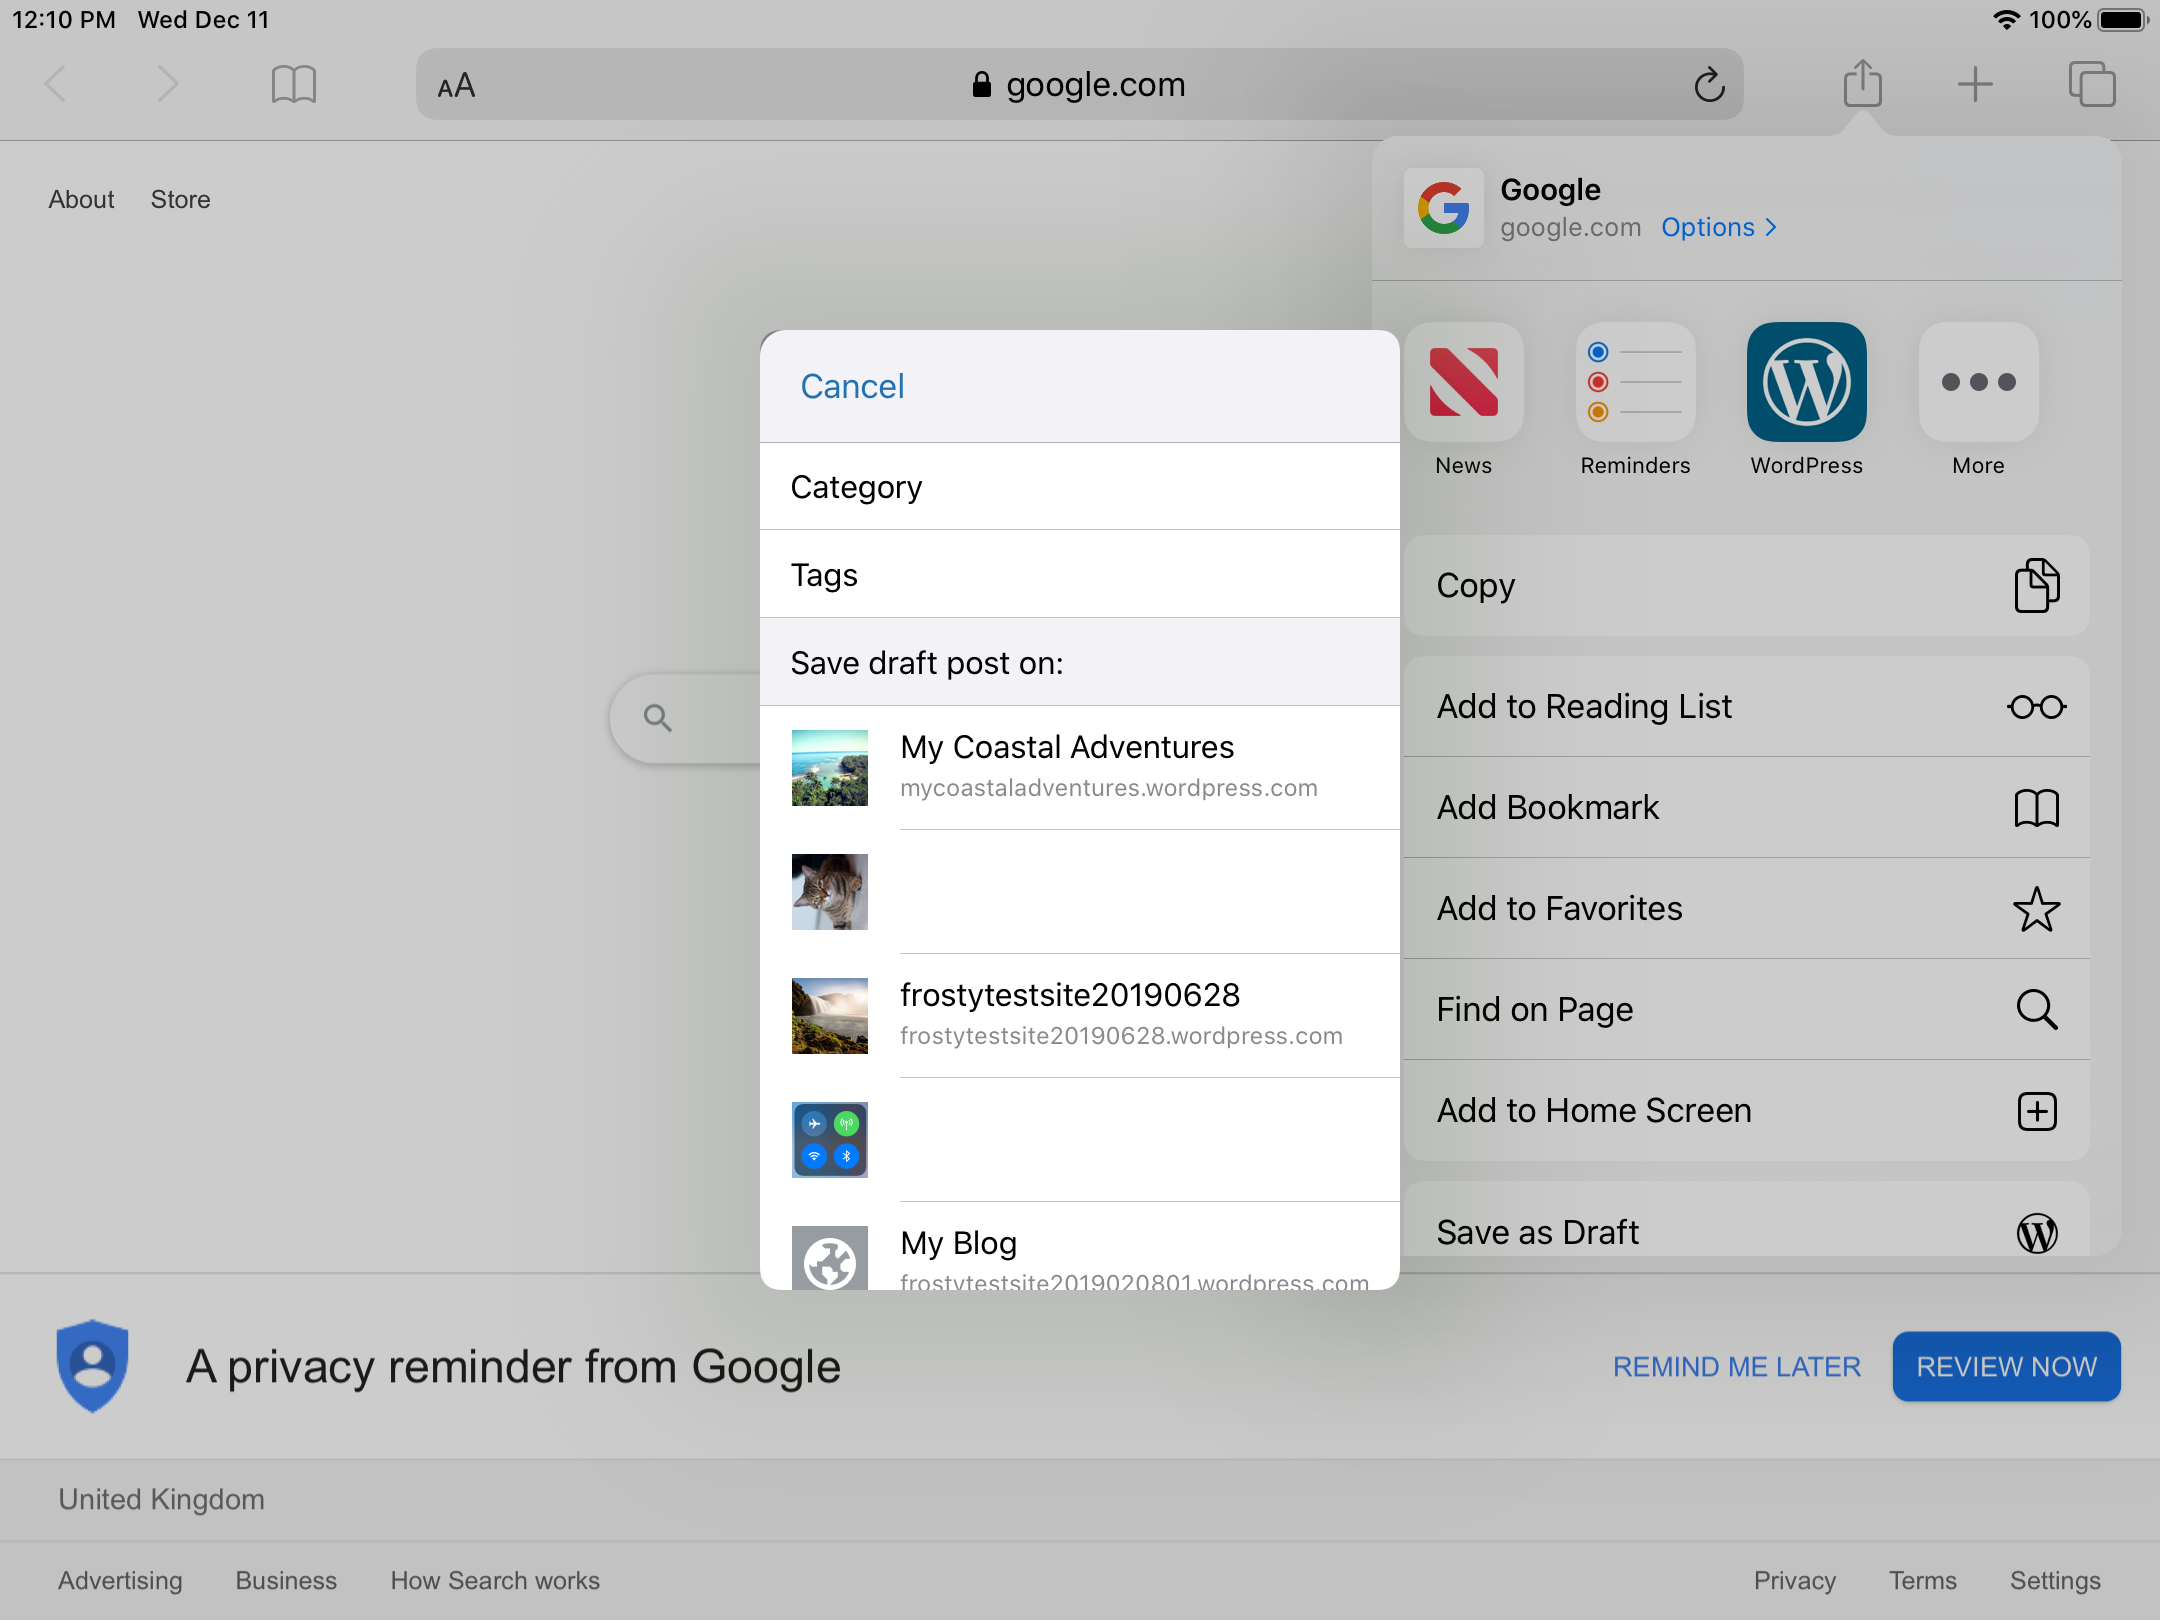
Task: Open the Bookmarks book icon in toolbar
Action: point(294,84)
